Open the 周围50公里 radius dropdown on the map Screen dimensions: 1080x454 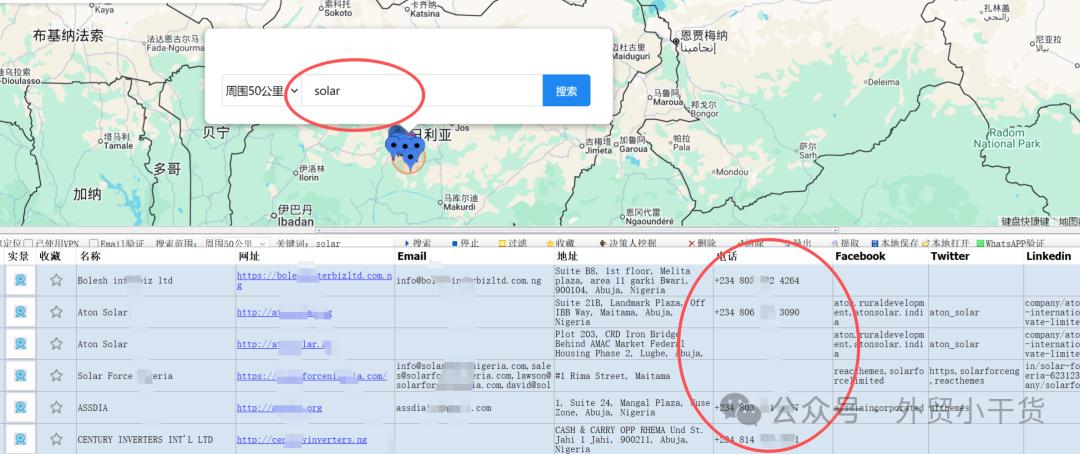[x=261, y=90]
